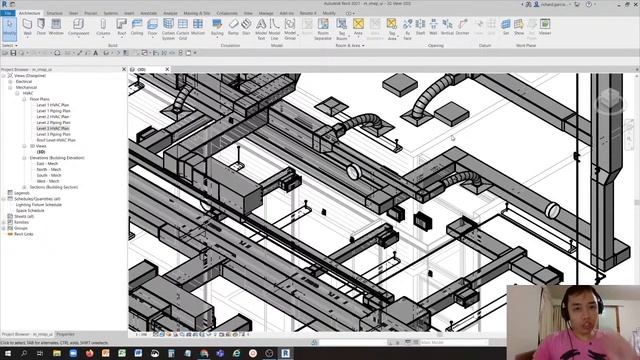Select the Area tool
The height and width of the screenshot is (360, 640).
(x=358, y=27)
